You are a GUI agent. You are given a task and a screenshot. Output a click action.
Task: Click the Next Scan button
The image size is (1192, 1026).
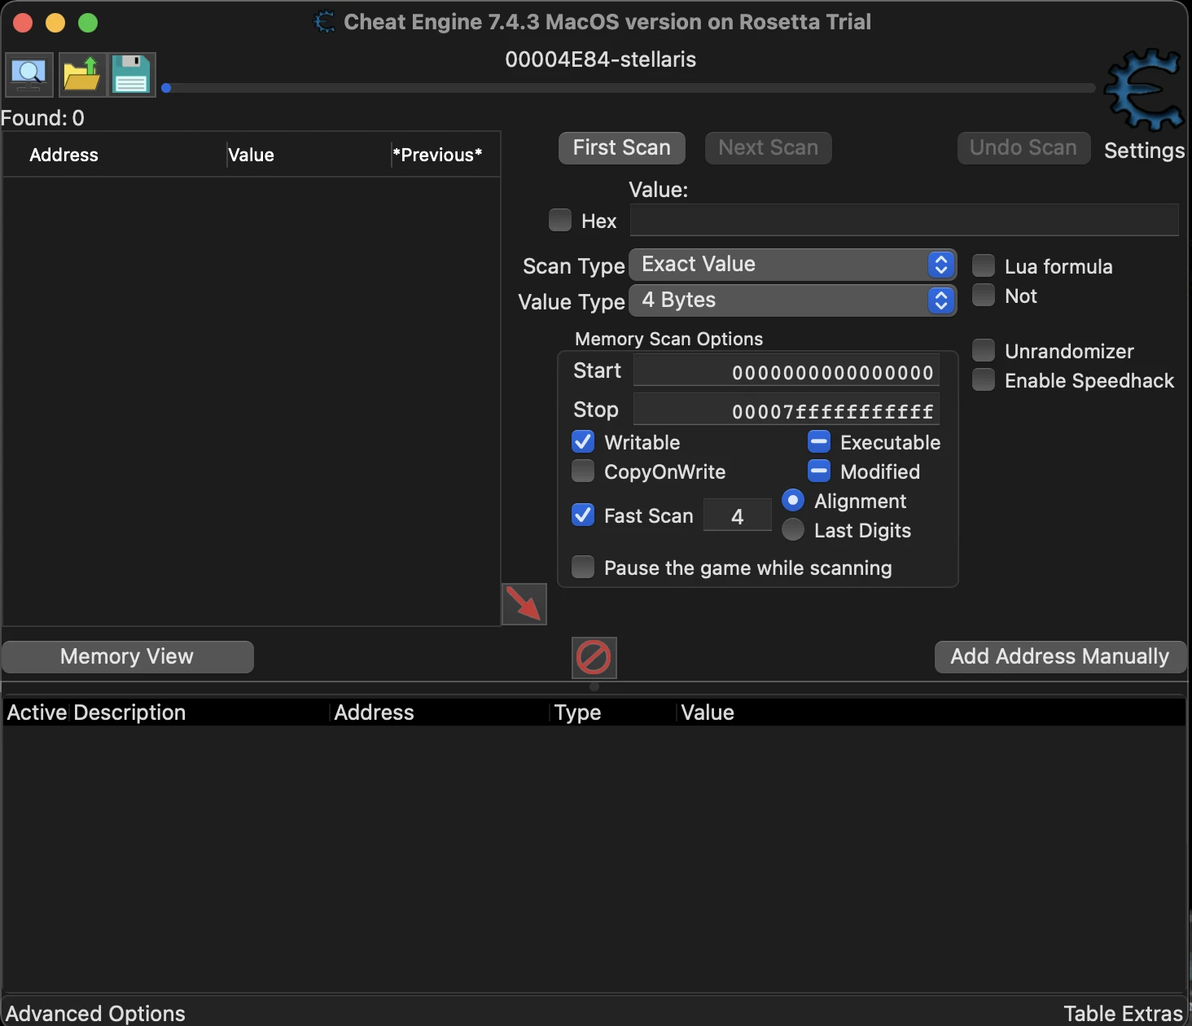pos(769,147)
